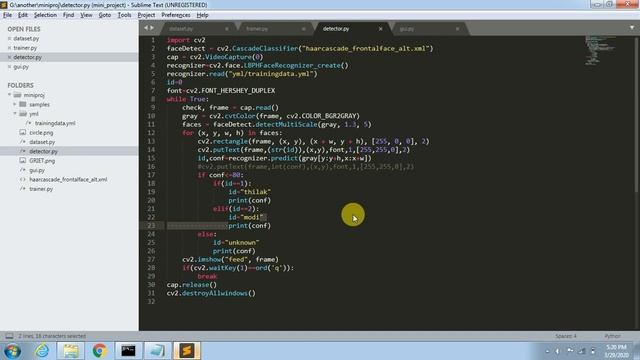Open the Command Prompt taskbar icon
The image size is (640, 360).
click(x=128, y=351)
